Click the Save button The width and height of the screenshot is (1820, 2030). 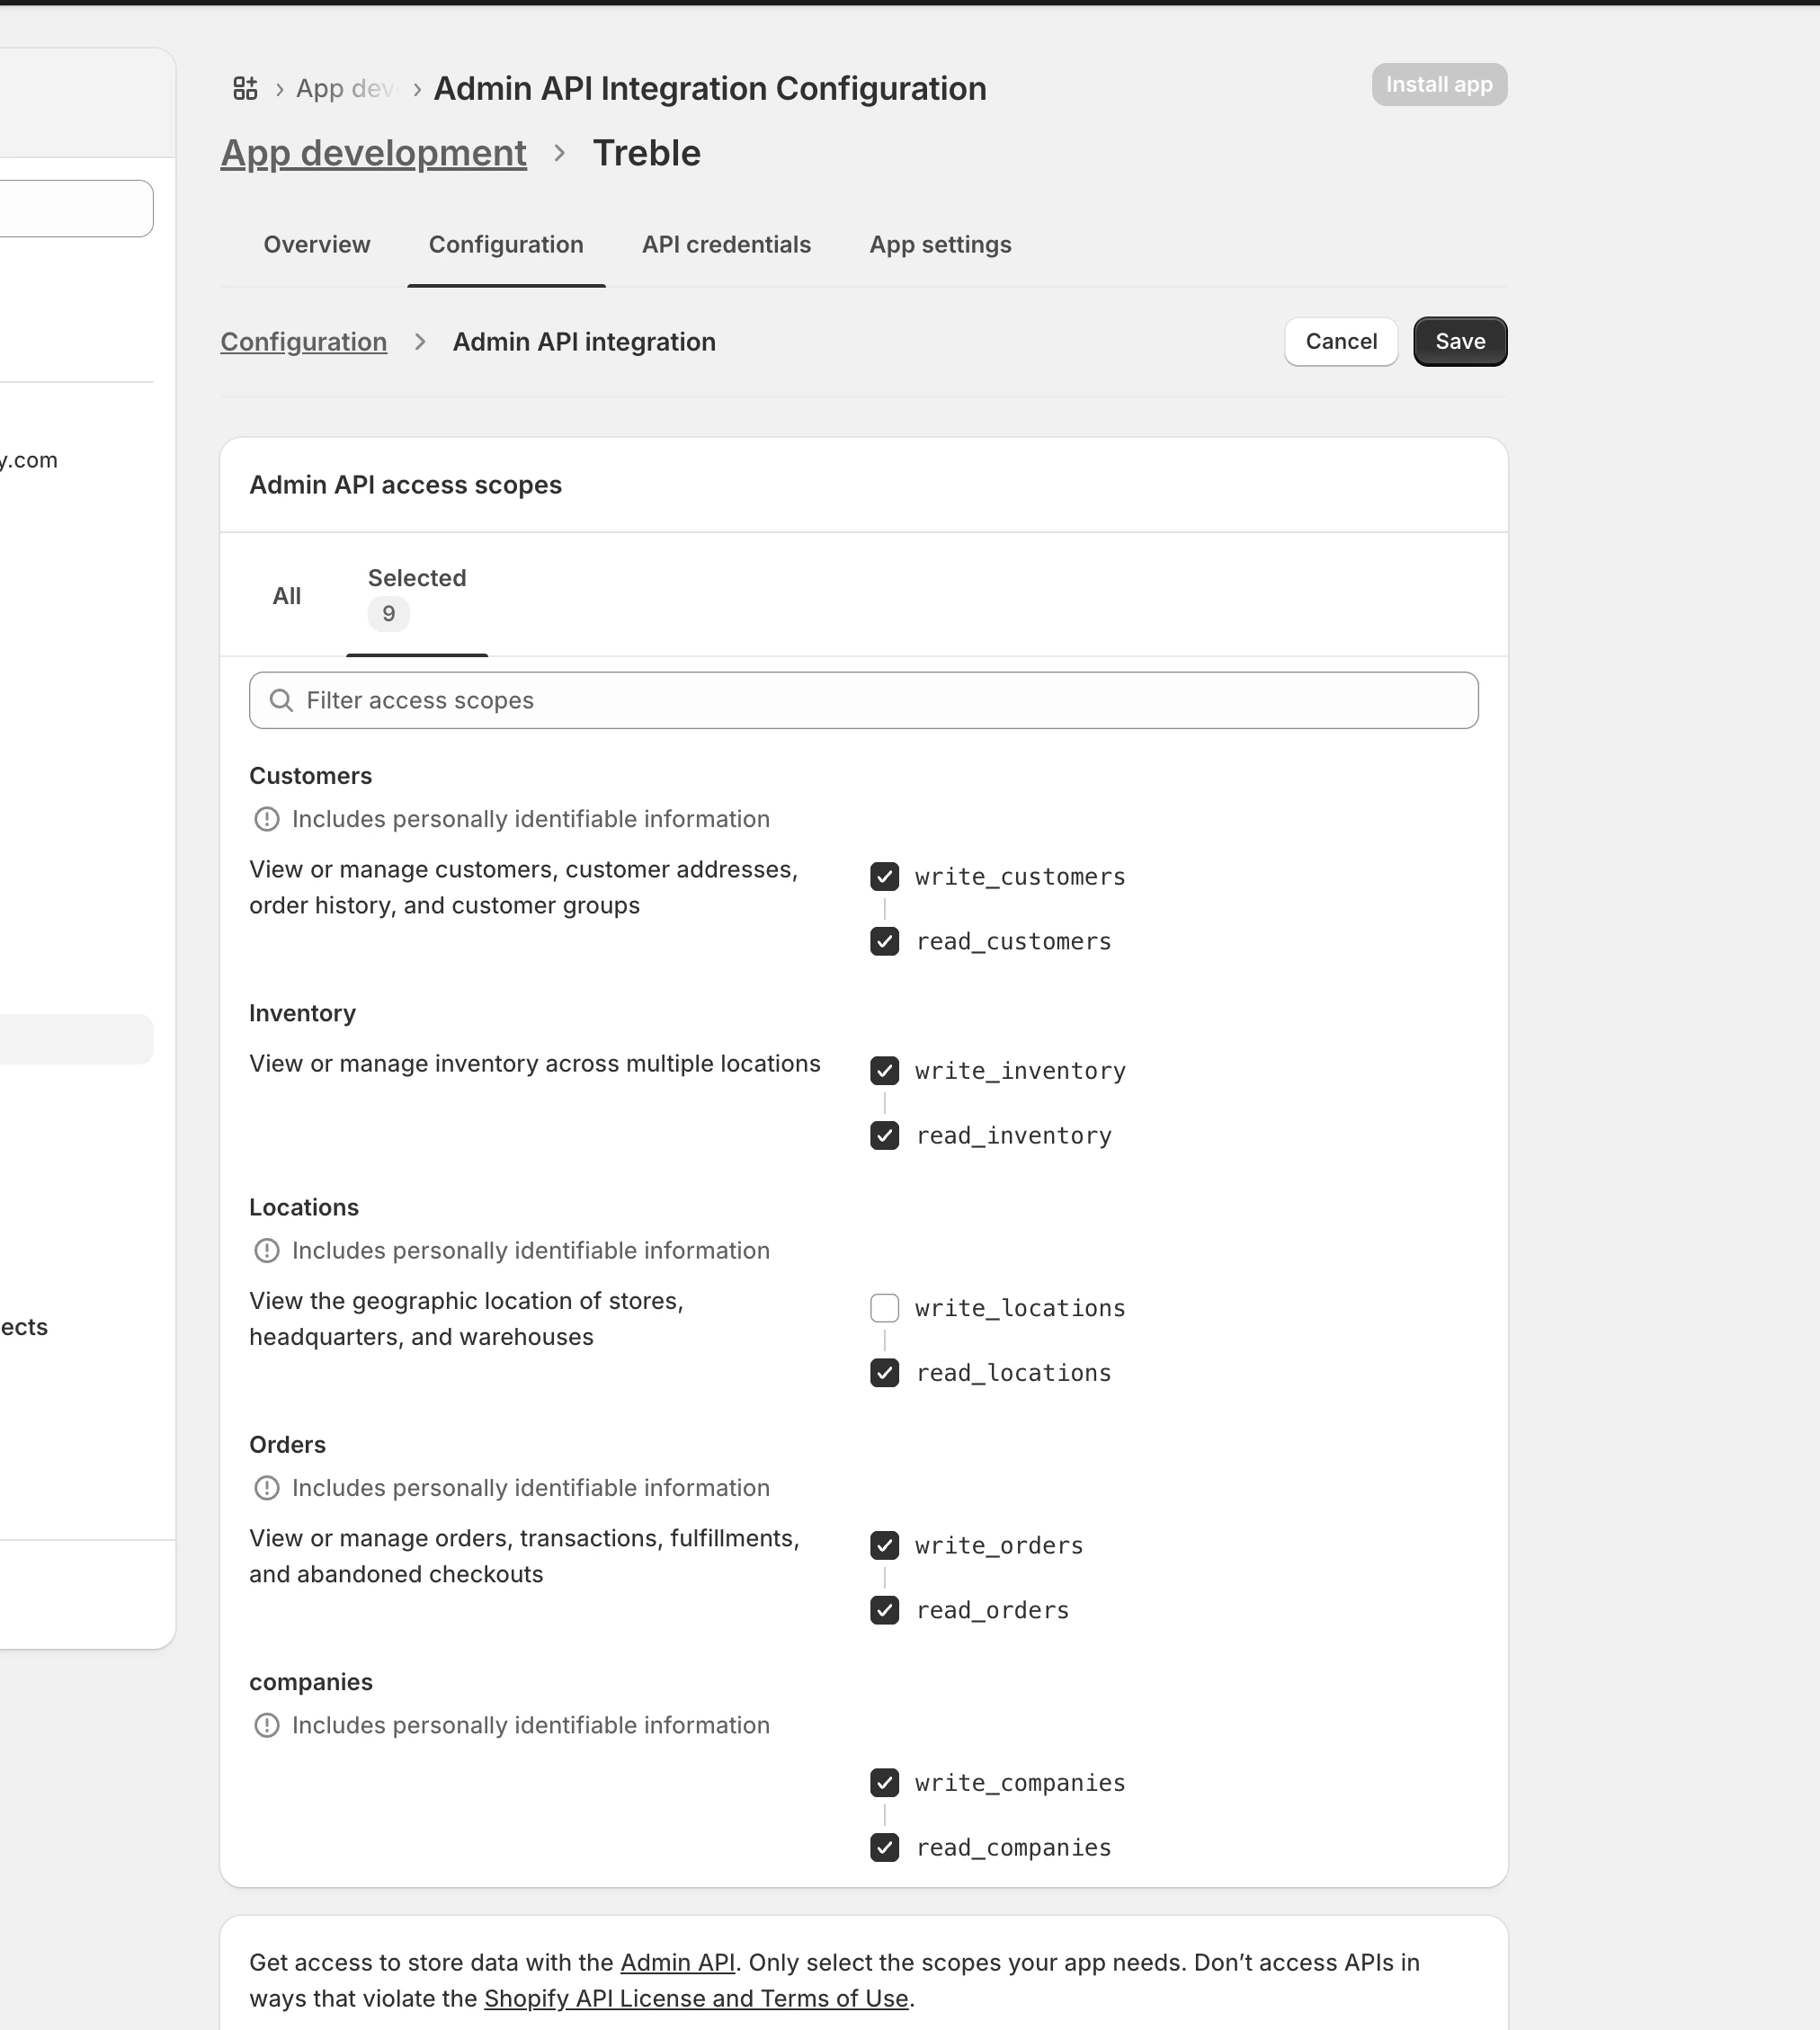tap(1460, 342)
